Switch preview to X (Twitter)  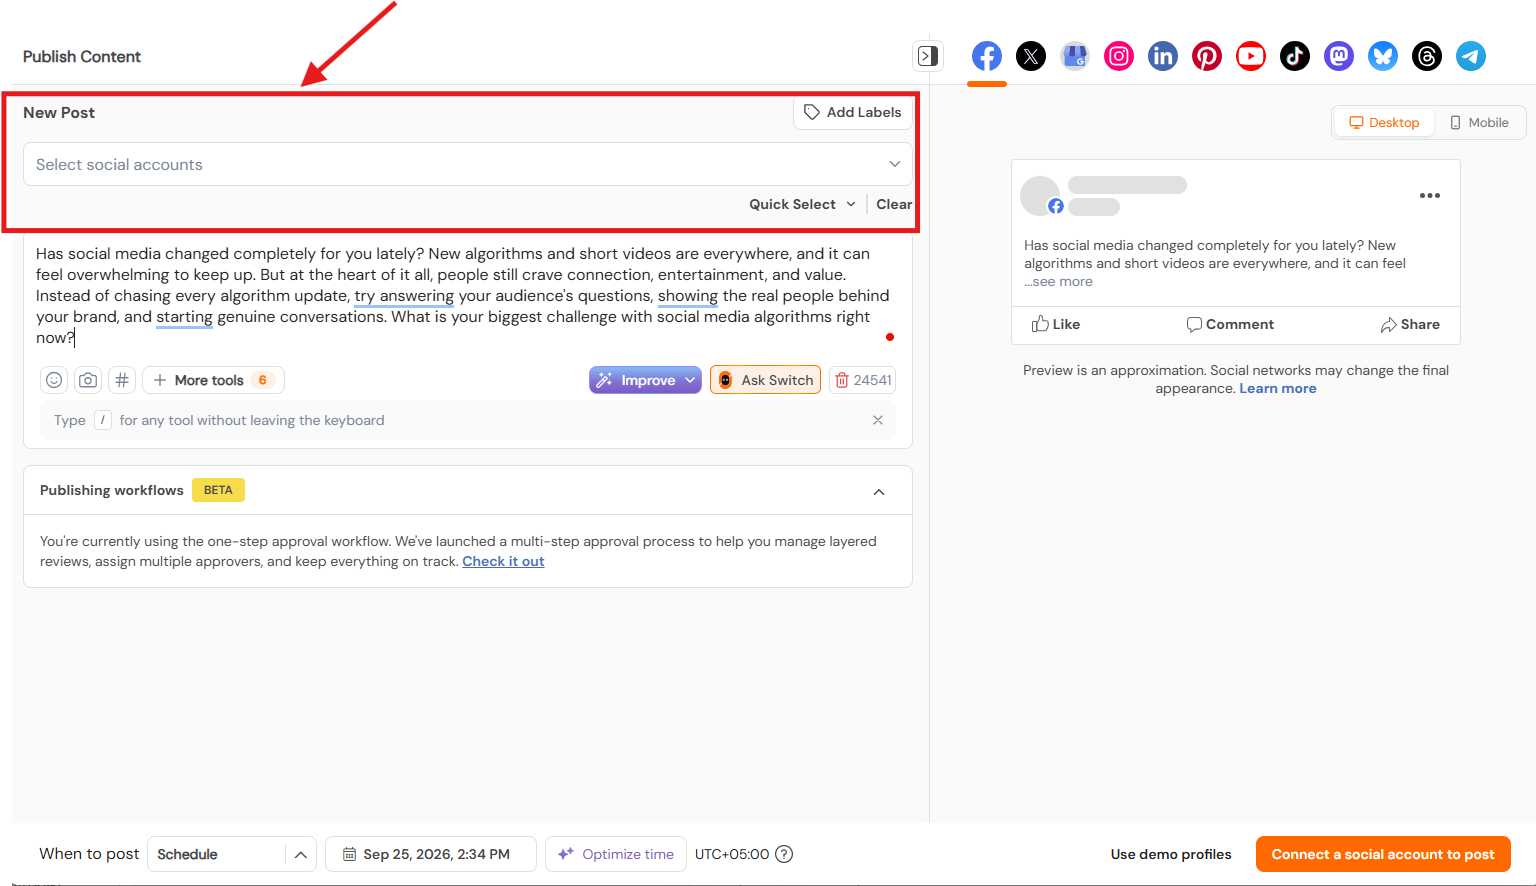[1031, 56]
